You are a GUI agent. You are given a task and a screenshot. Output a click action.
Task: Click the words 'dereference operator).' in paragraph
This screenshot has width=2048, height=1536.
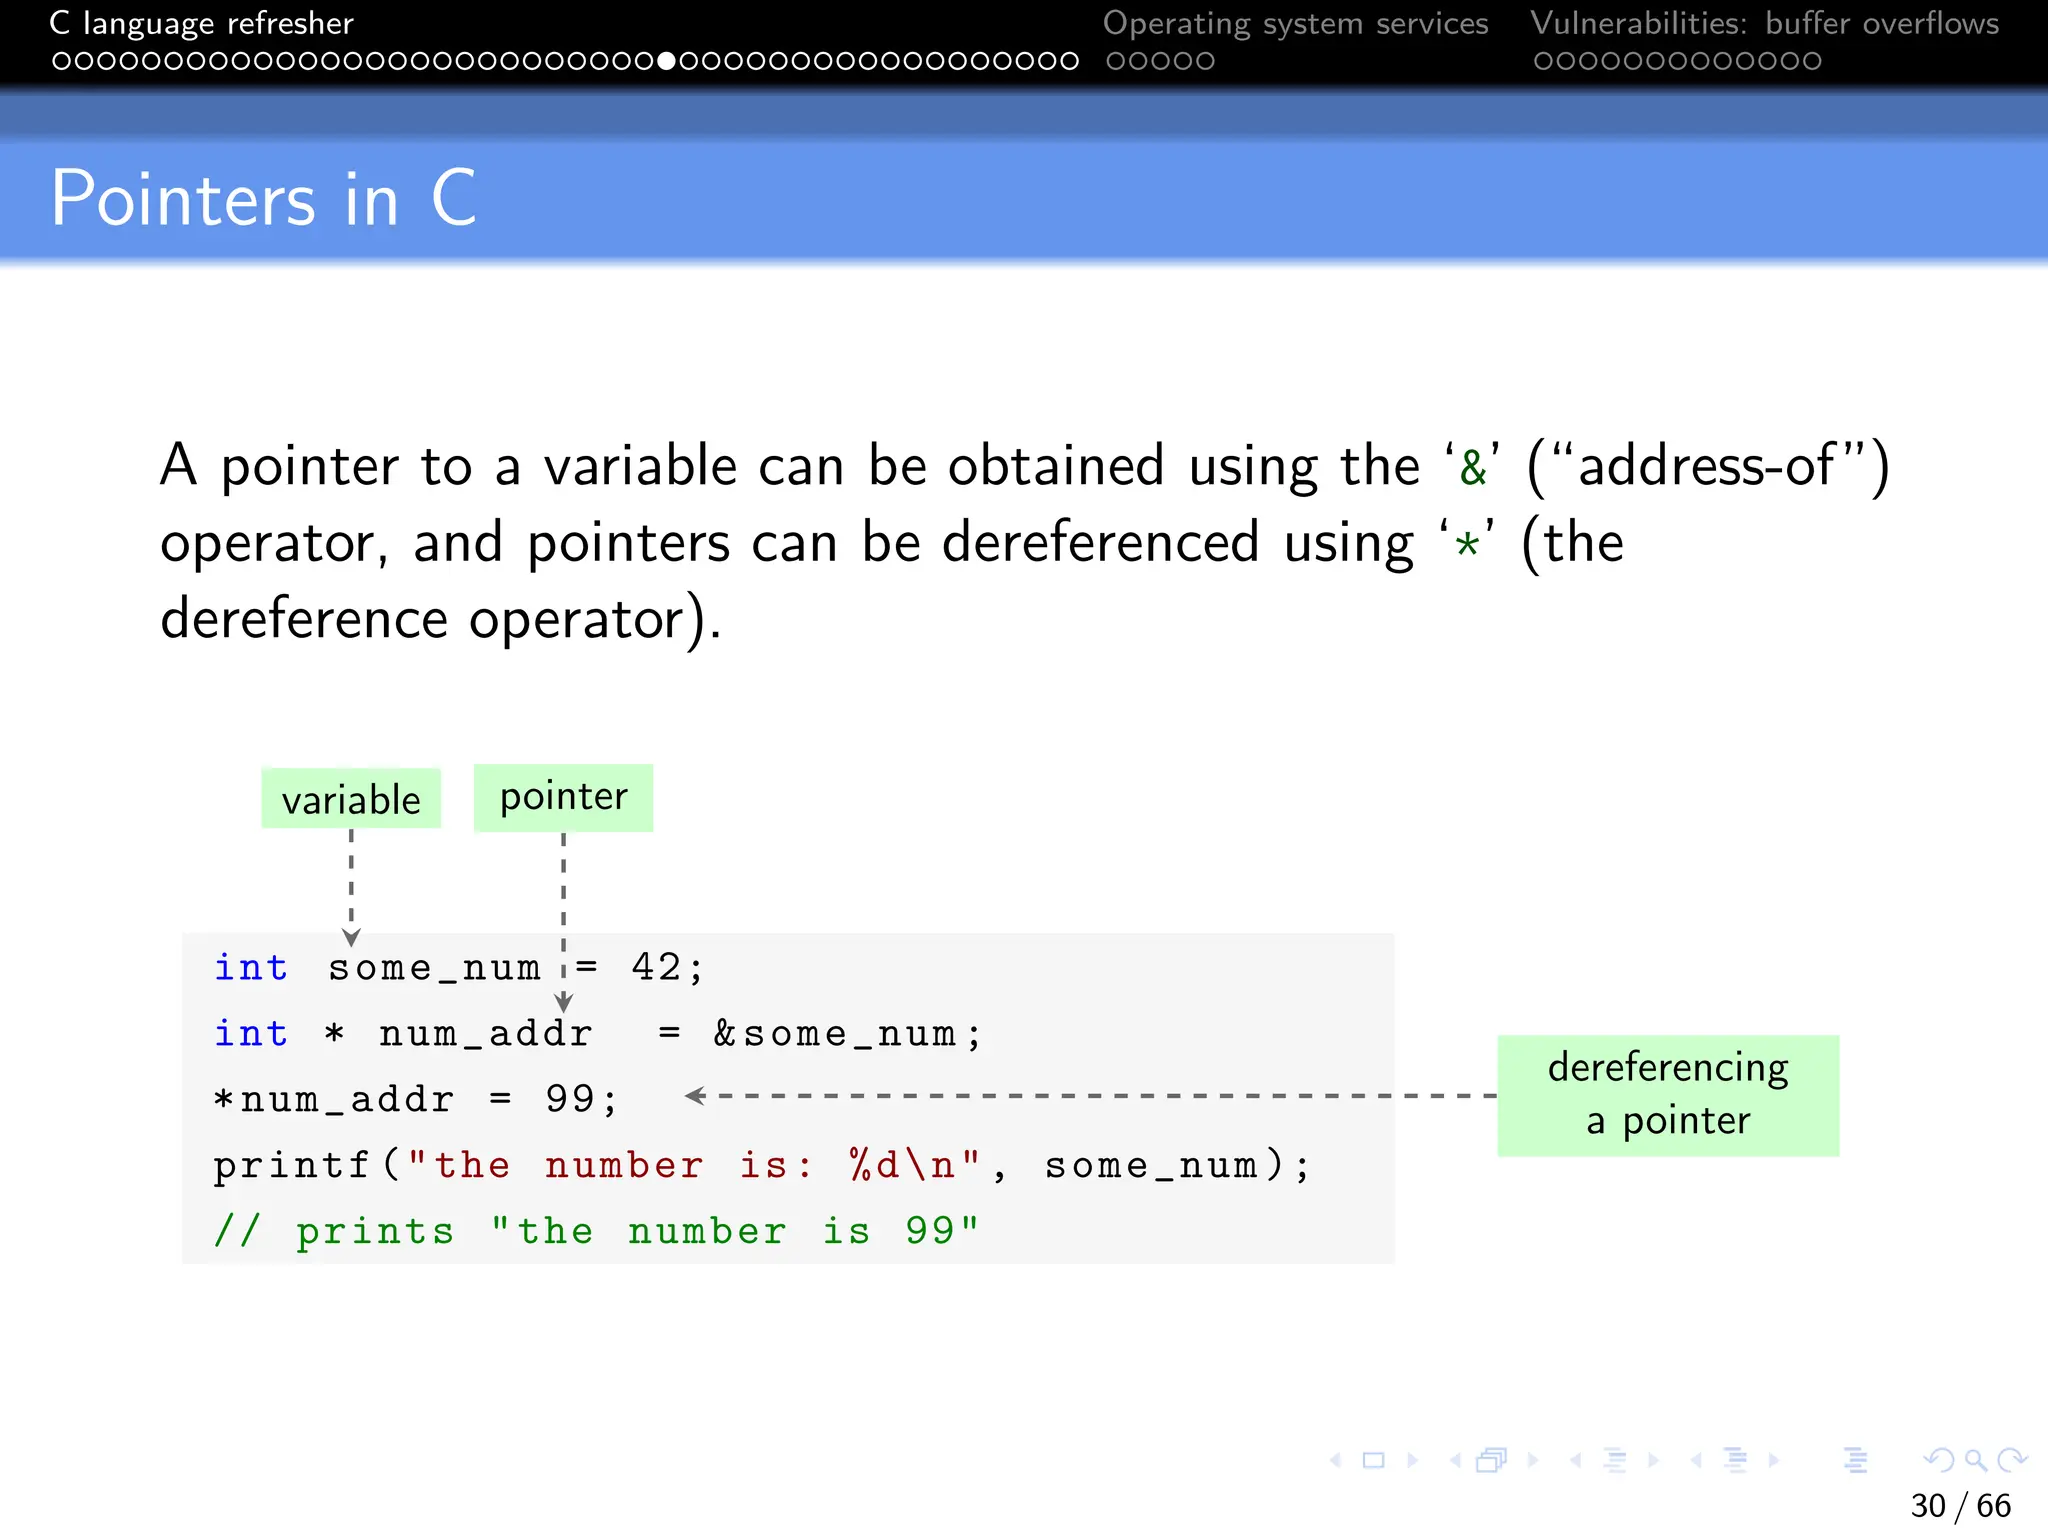pyautogui.click(x=440, y=620)
